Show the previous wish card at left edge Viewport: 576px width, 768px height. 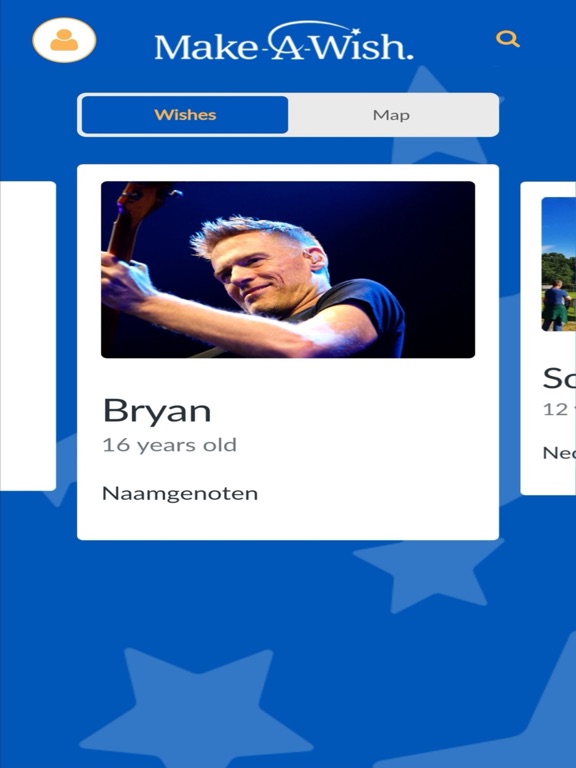tap(28, 336)
